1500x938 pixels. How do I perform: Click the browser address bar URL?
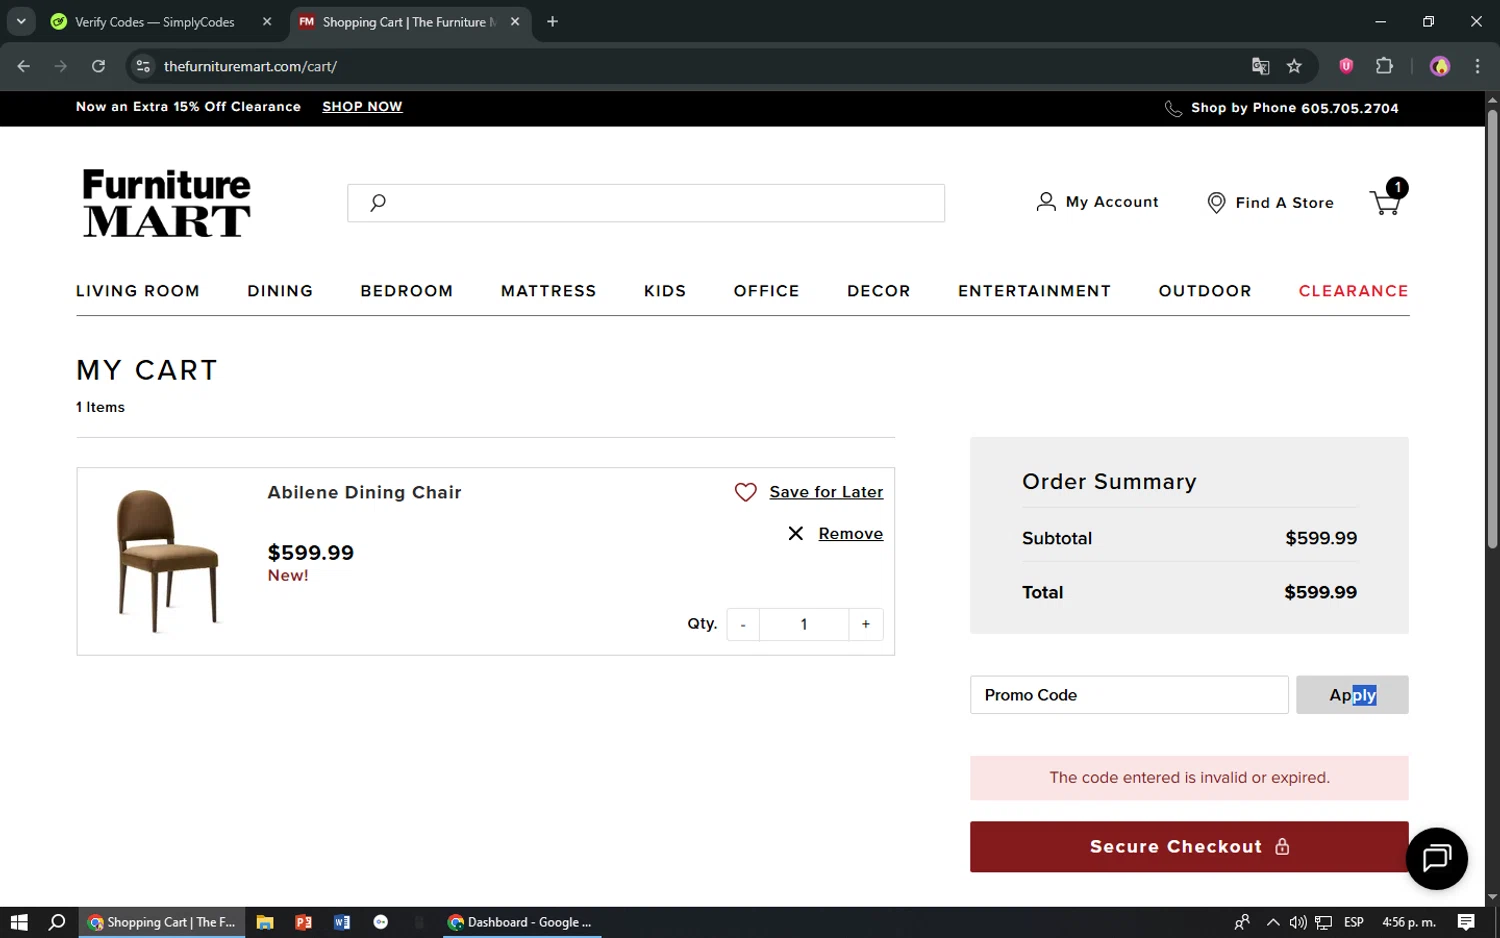250,66
